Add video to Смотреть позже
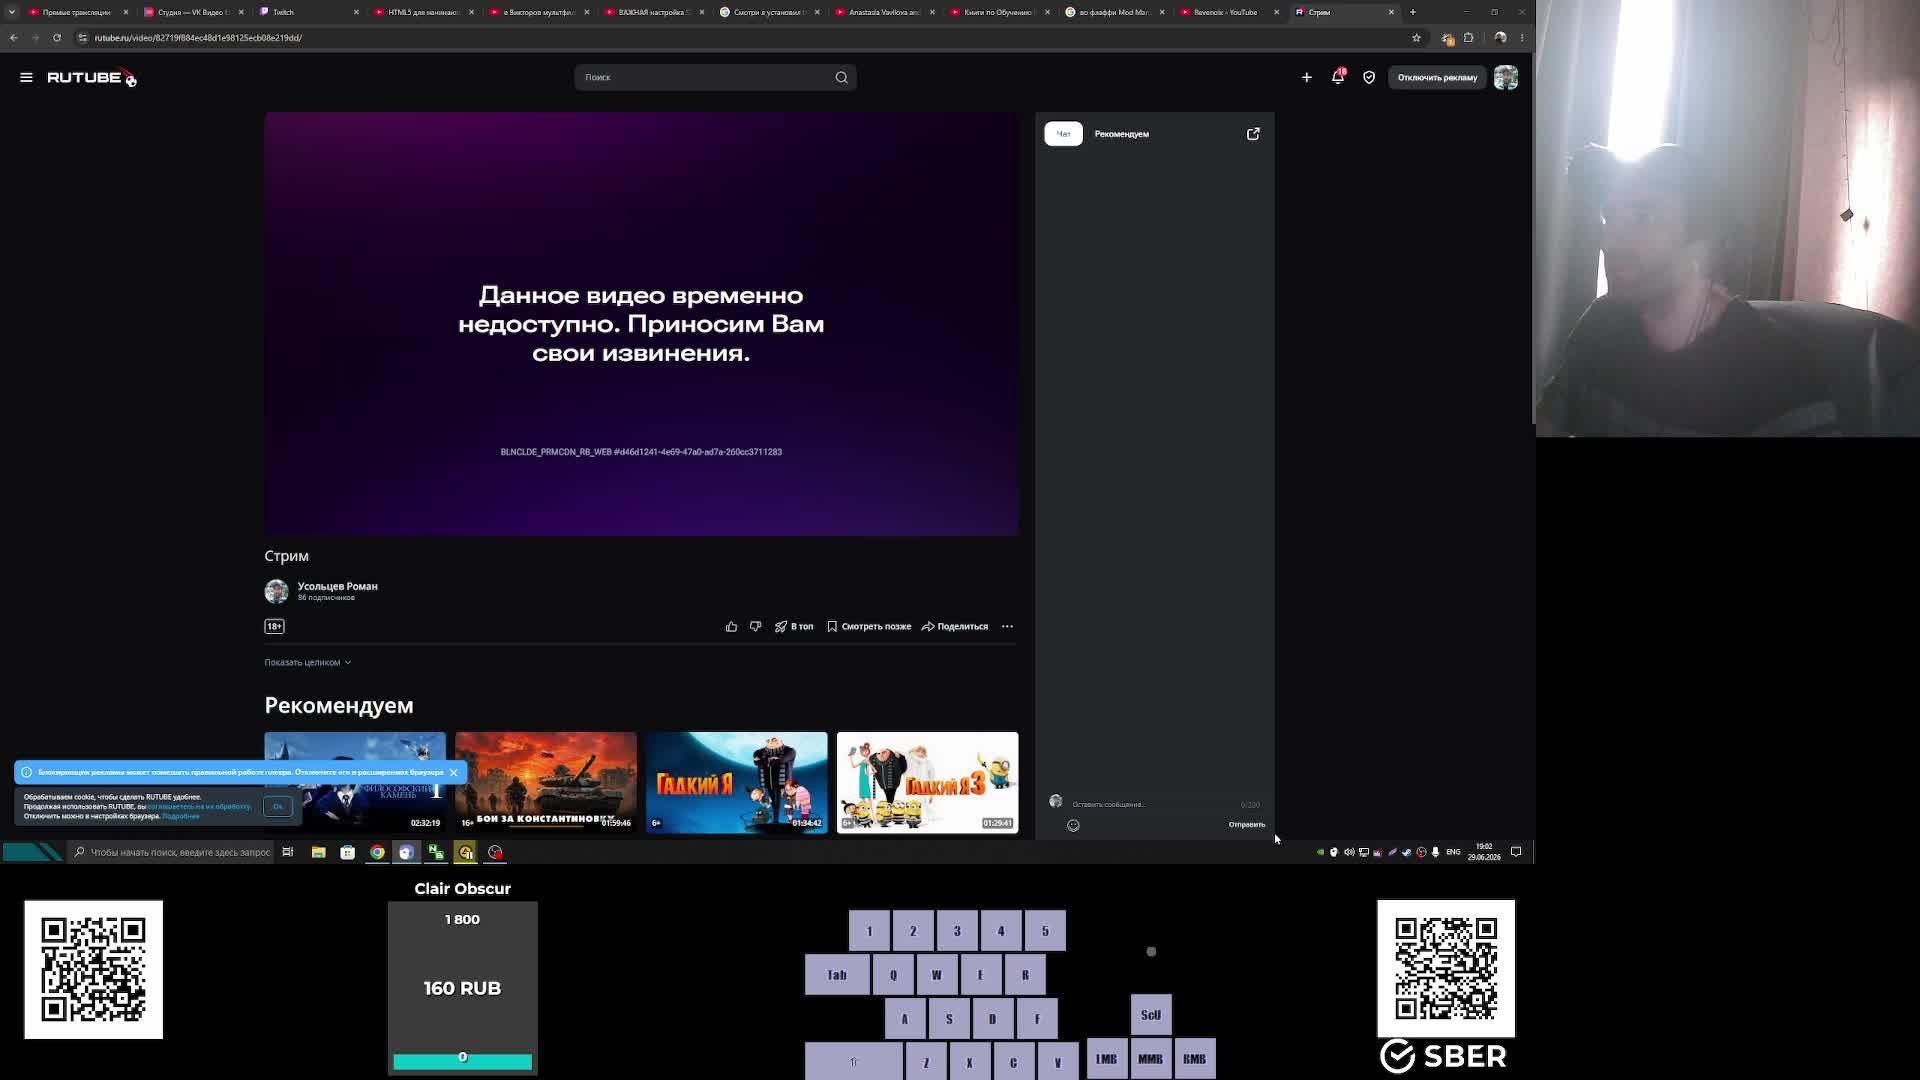 tap(868, 626)
